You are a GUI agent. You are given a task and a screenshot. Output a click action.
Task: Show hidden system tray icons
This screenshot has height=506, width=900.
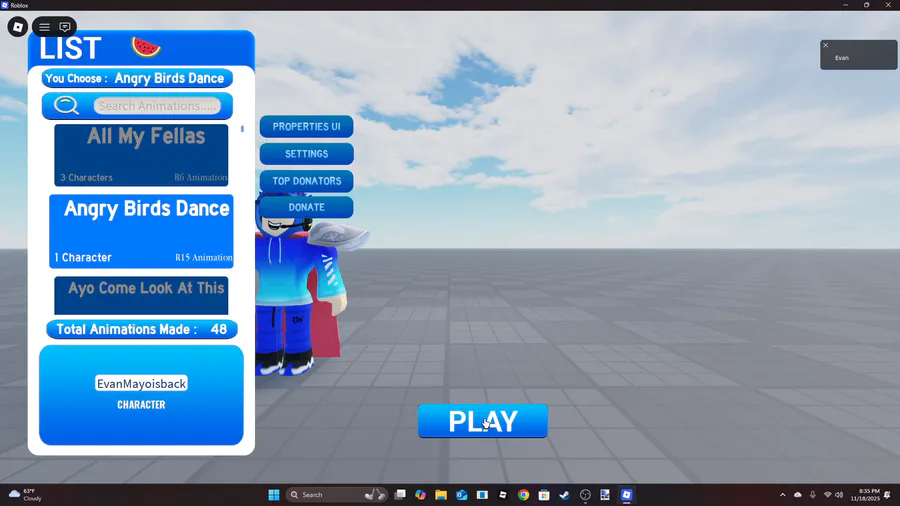coord(782,495)
